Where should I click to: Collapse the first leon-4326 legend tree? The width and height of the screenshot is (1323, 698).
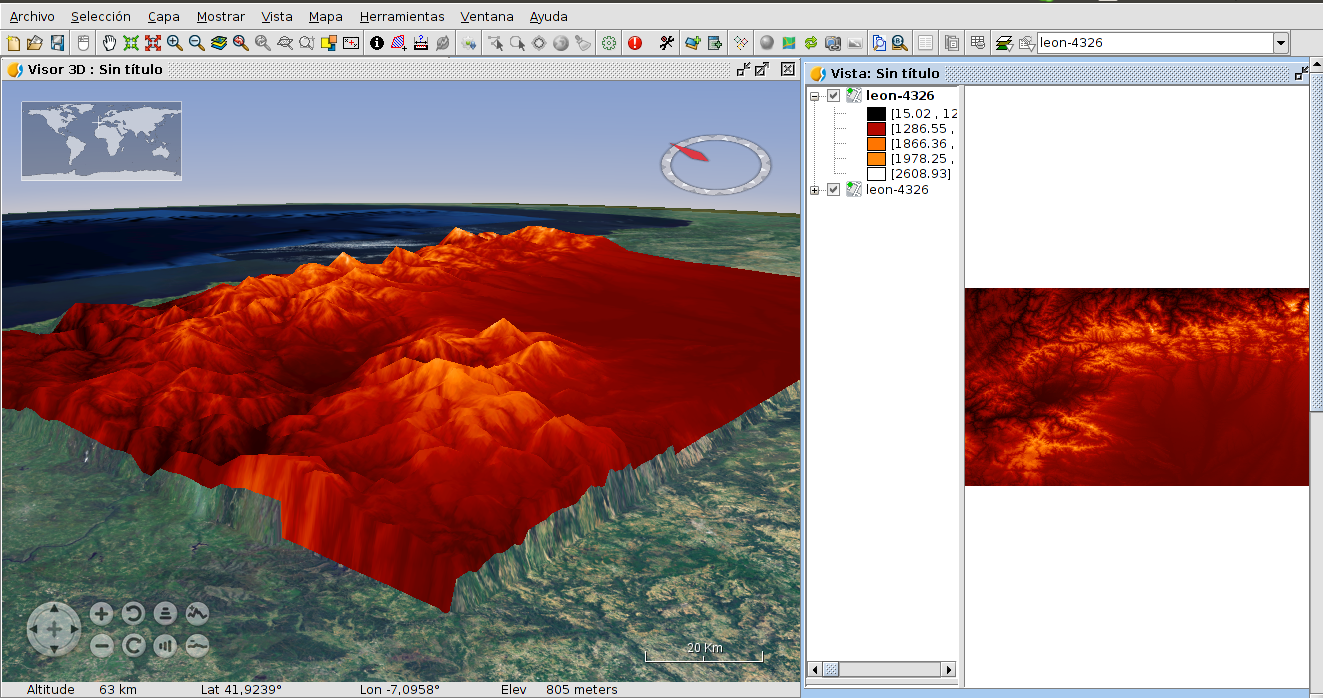click(x=815, y=96)
